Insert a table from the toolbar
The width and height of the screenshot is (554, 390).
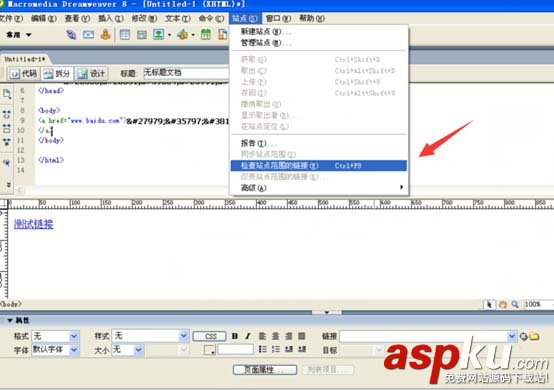(124, 35)
